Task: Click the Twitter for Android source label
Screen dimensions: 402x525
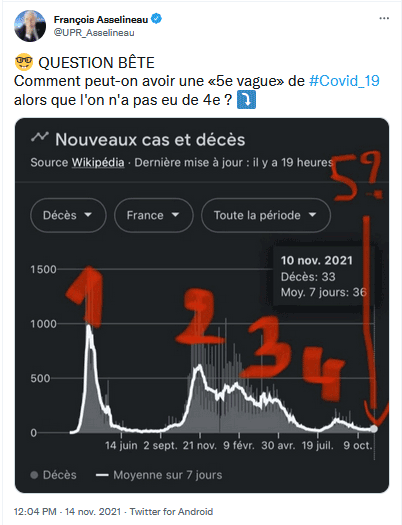Action: [171, 512]
